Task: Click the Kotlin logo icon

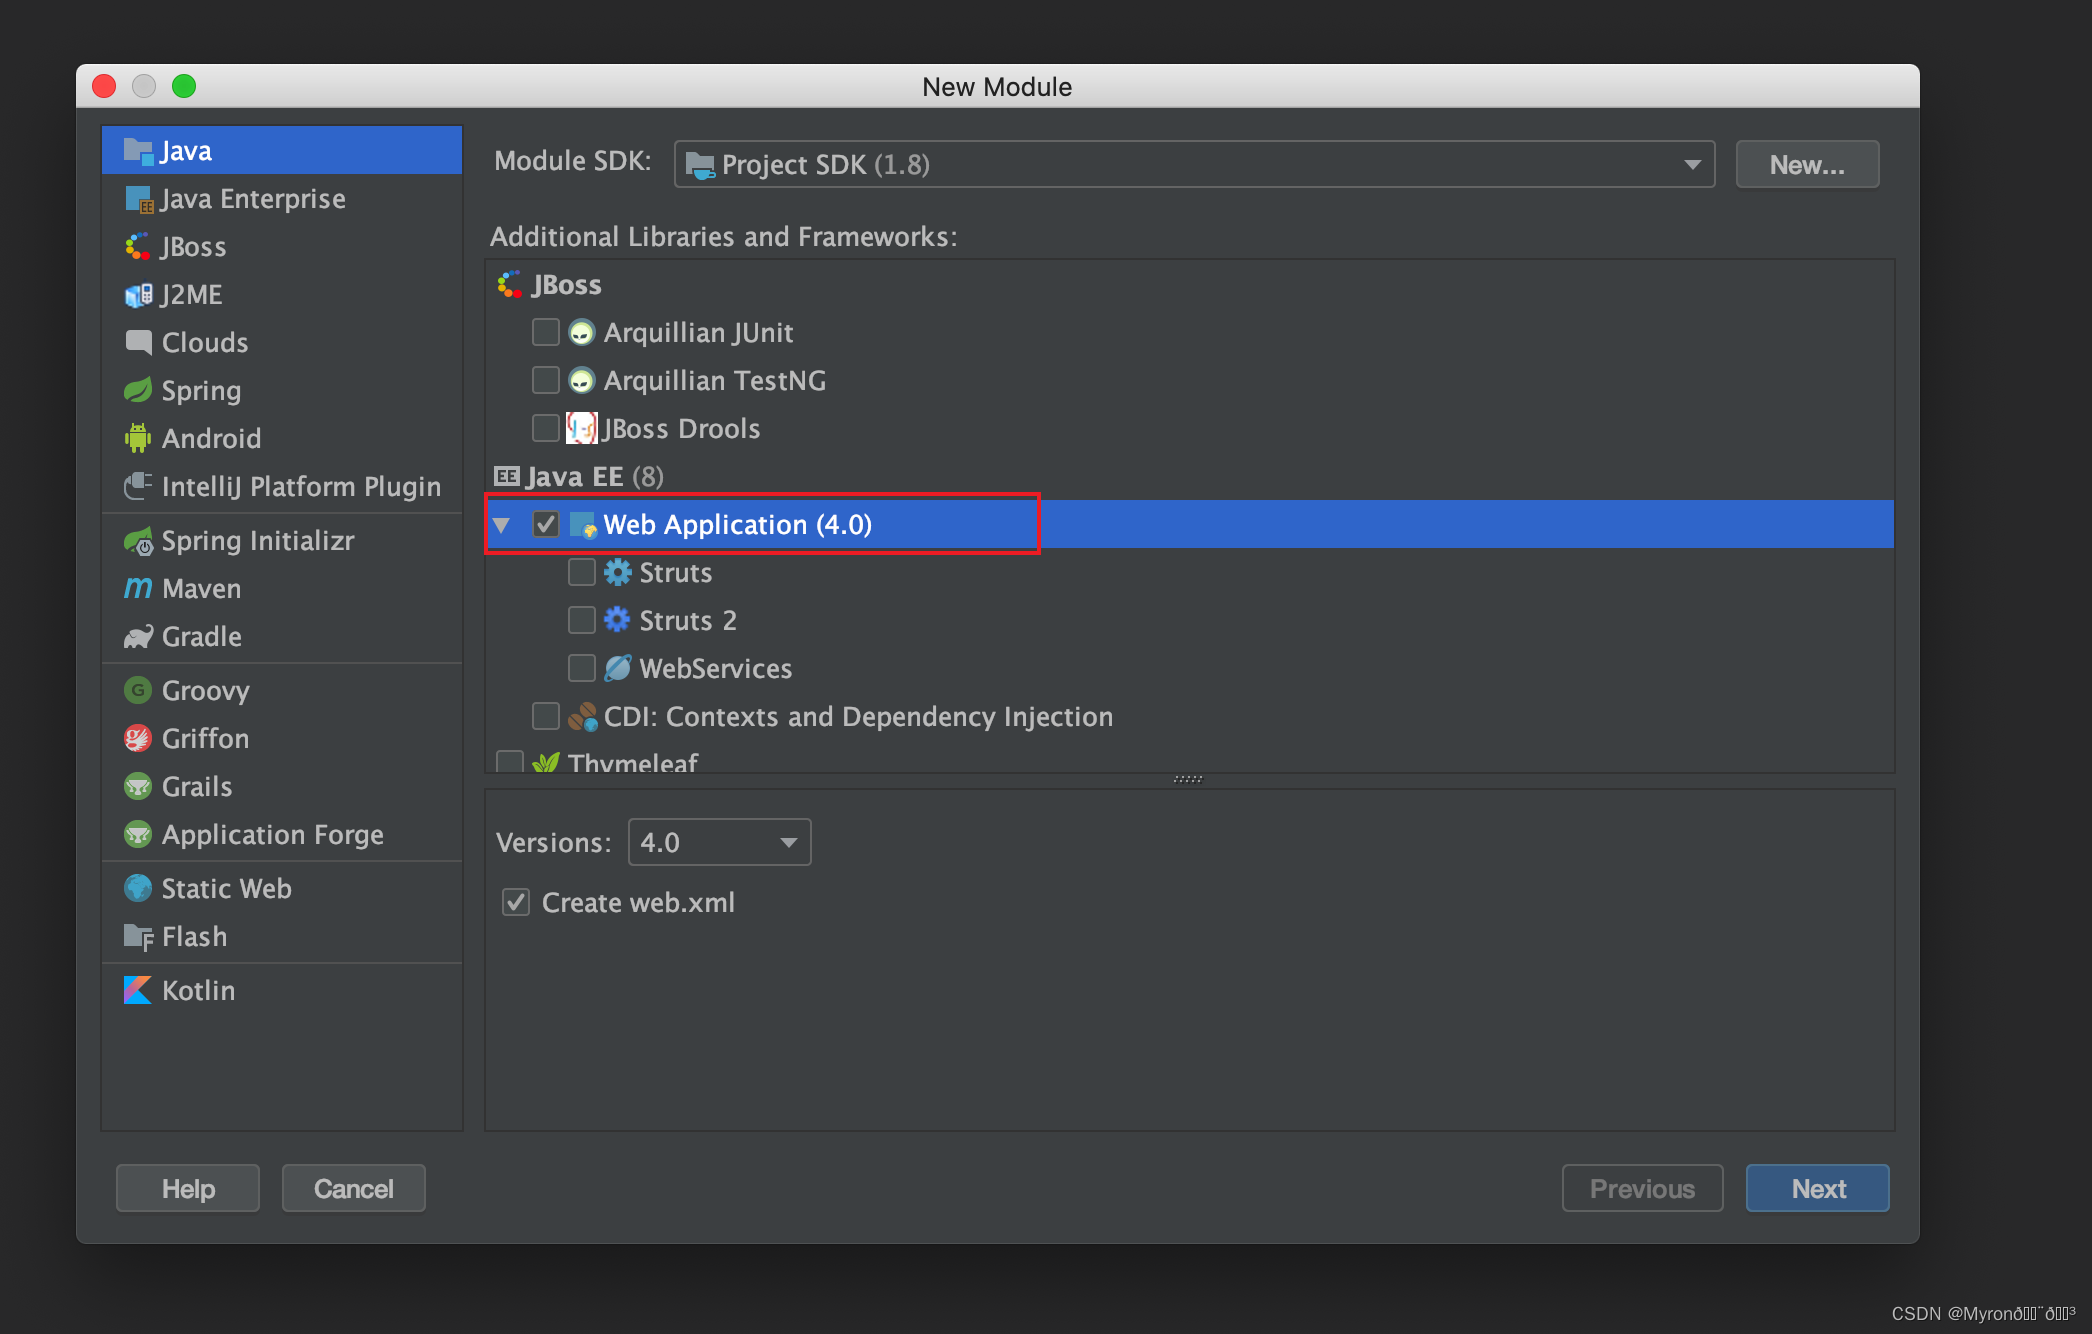Action: click(x=138, y=990)
